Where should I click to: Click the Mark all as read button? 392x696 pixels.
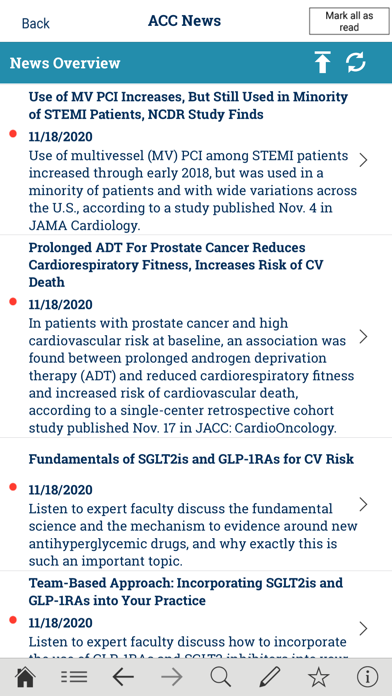pyautogui.click(x=349, y=21)
